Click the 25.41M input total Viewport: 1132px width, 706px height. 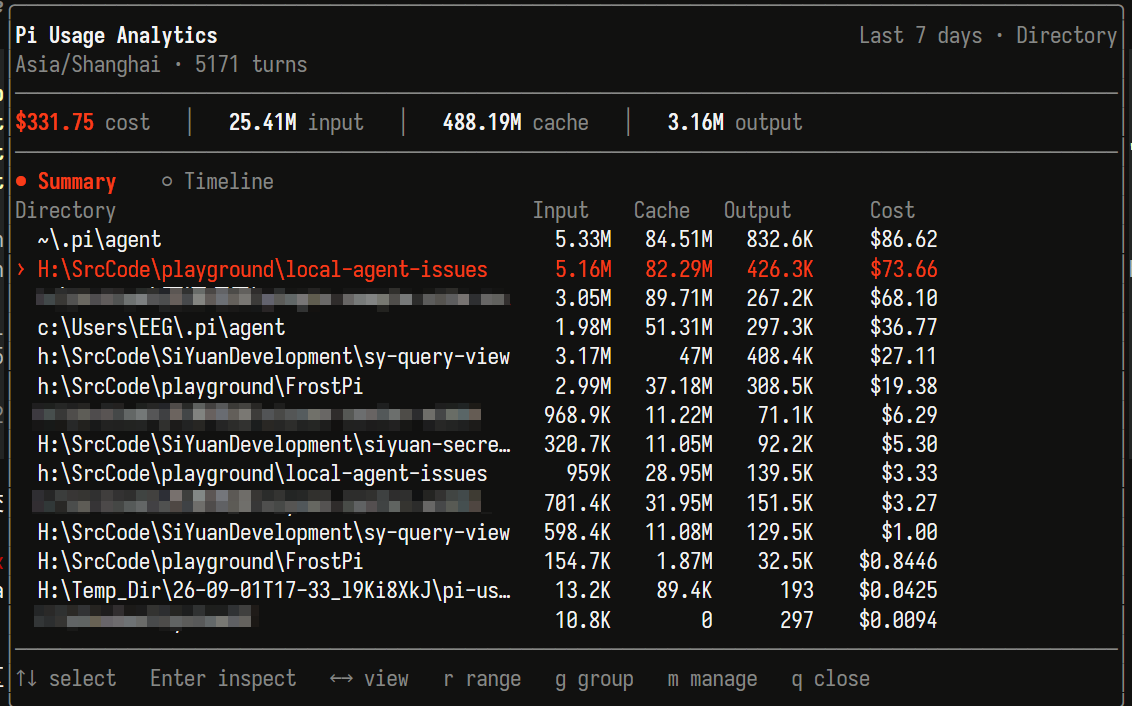coord(263,122)
